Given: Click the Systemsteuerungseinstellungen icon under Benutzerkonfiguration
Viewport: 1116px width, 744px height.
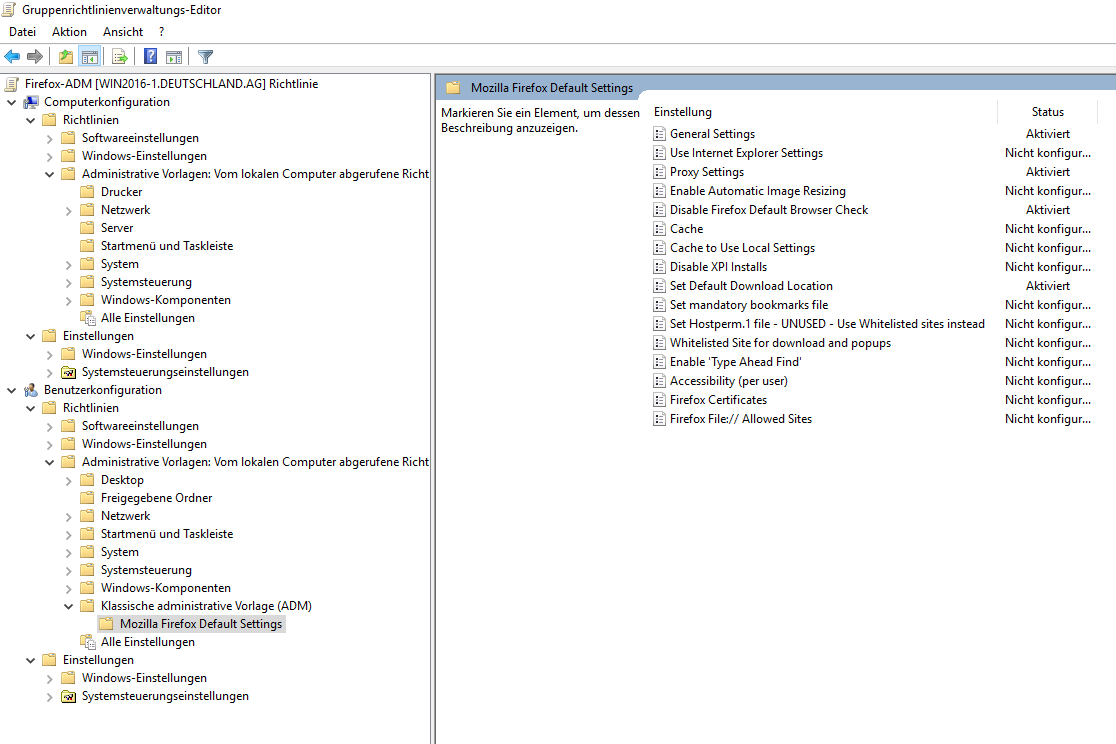Looking at the screenshot, I should coord(68,696).
